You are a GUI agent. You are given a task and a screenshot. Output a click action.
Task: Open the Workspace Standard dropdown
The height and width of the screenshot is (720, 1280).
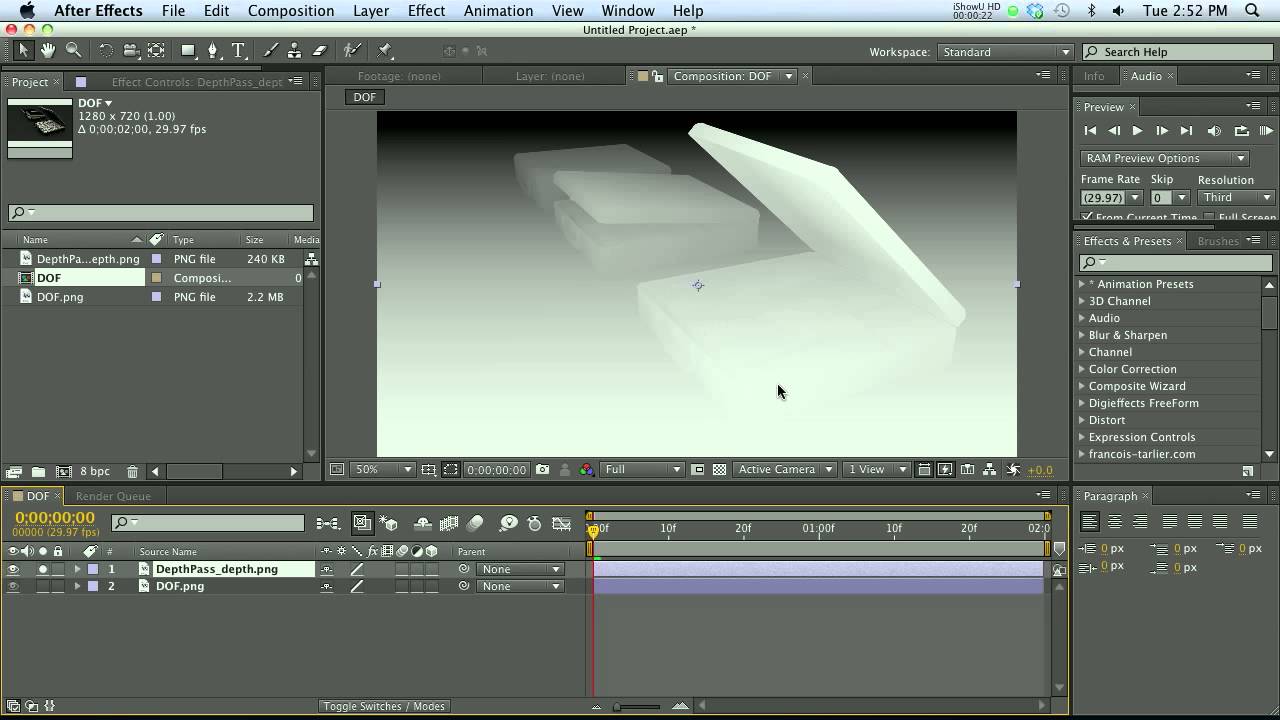click(1004, 52)
